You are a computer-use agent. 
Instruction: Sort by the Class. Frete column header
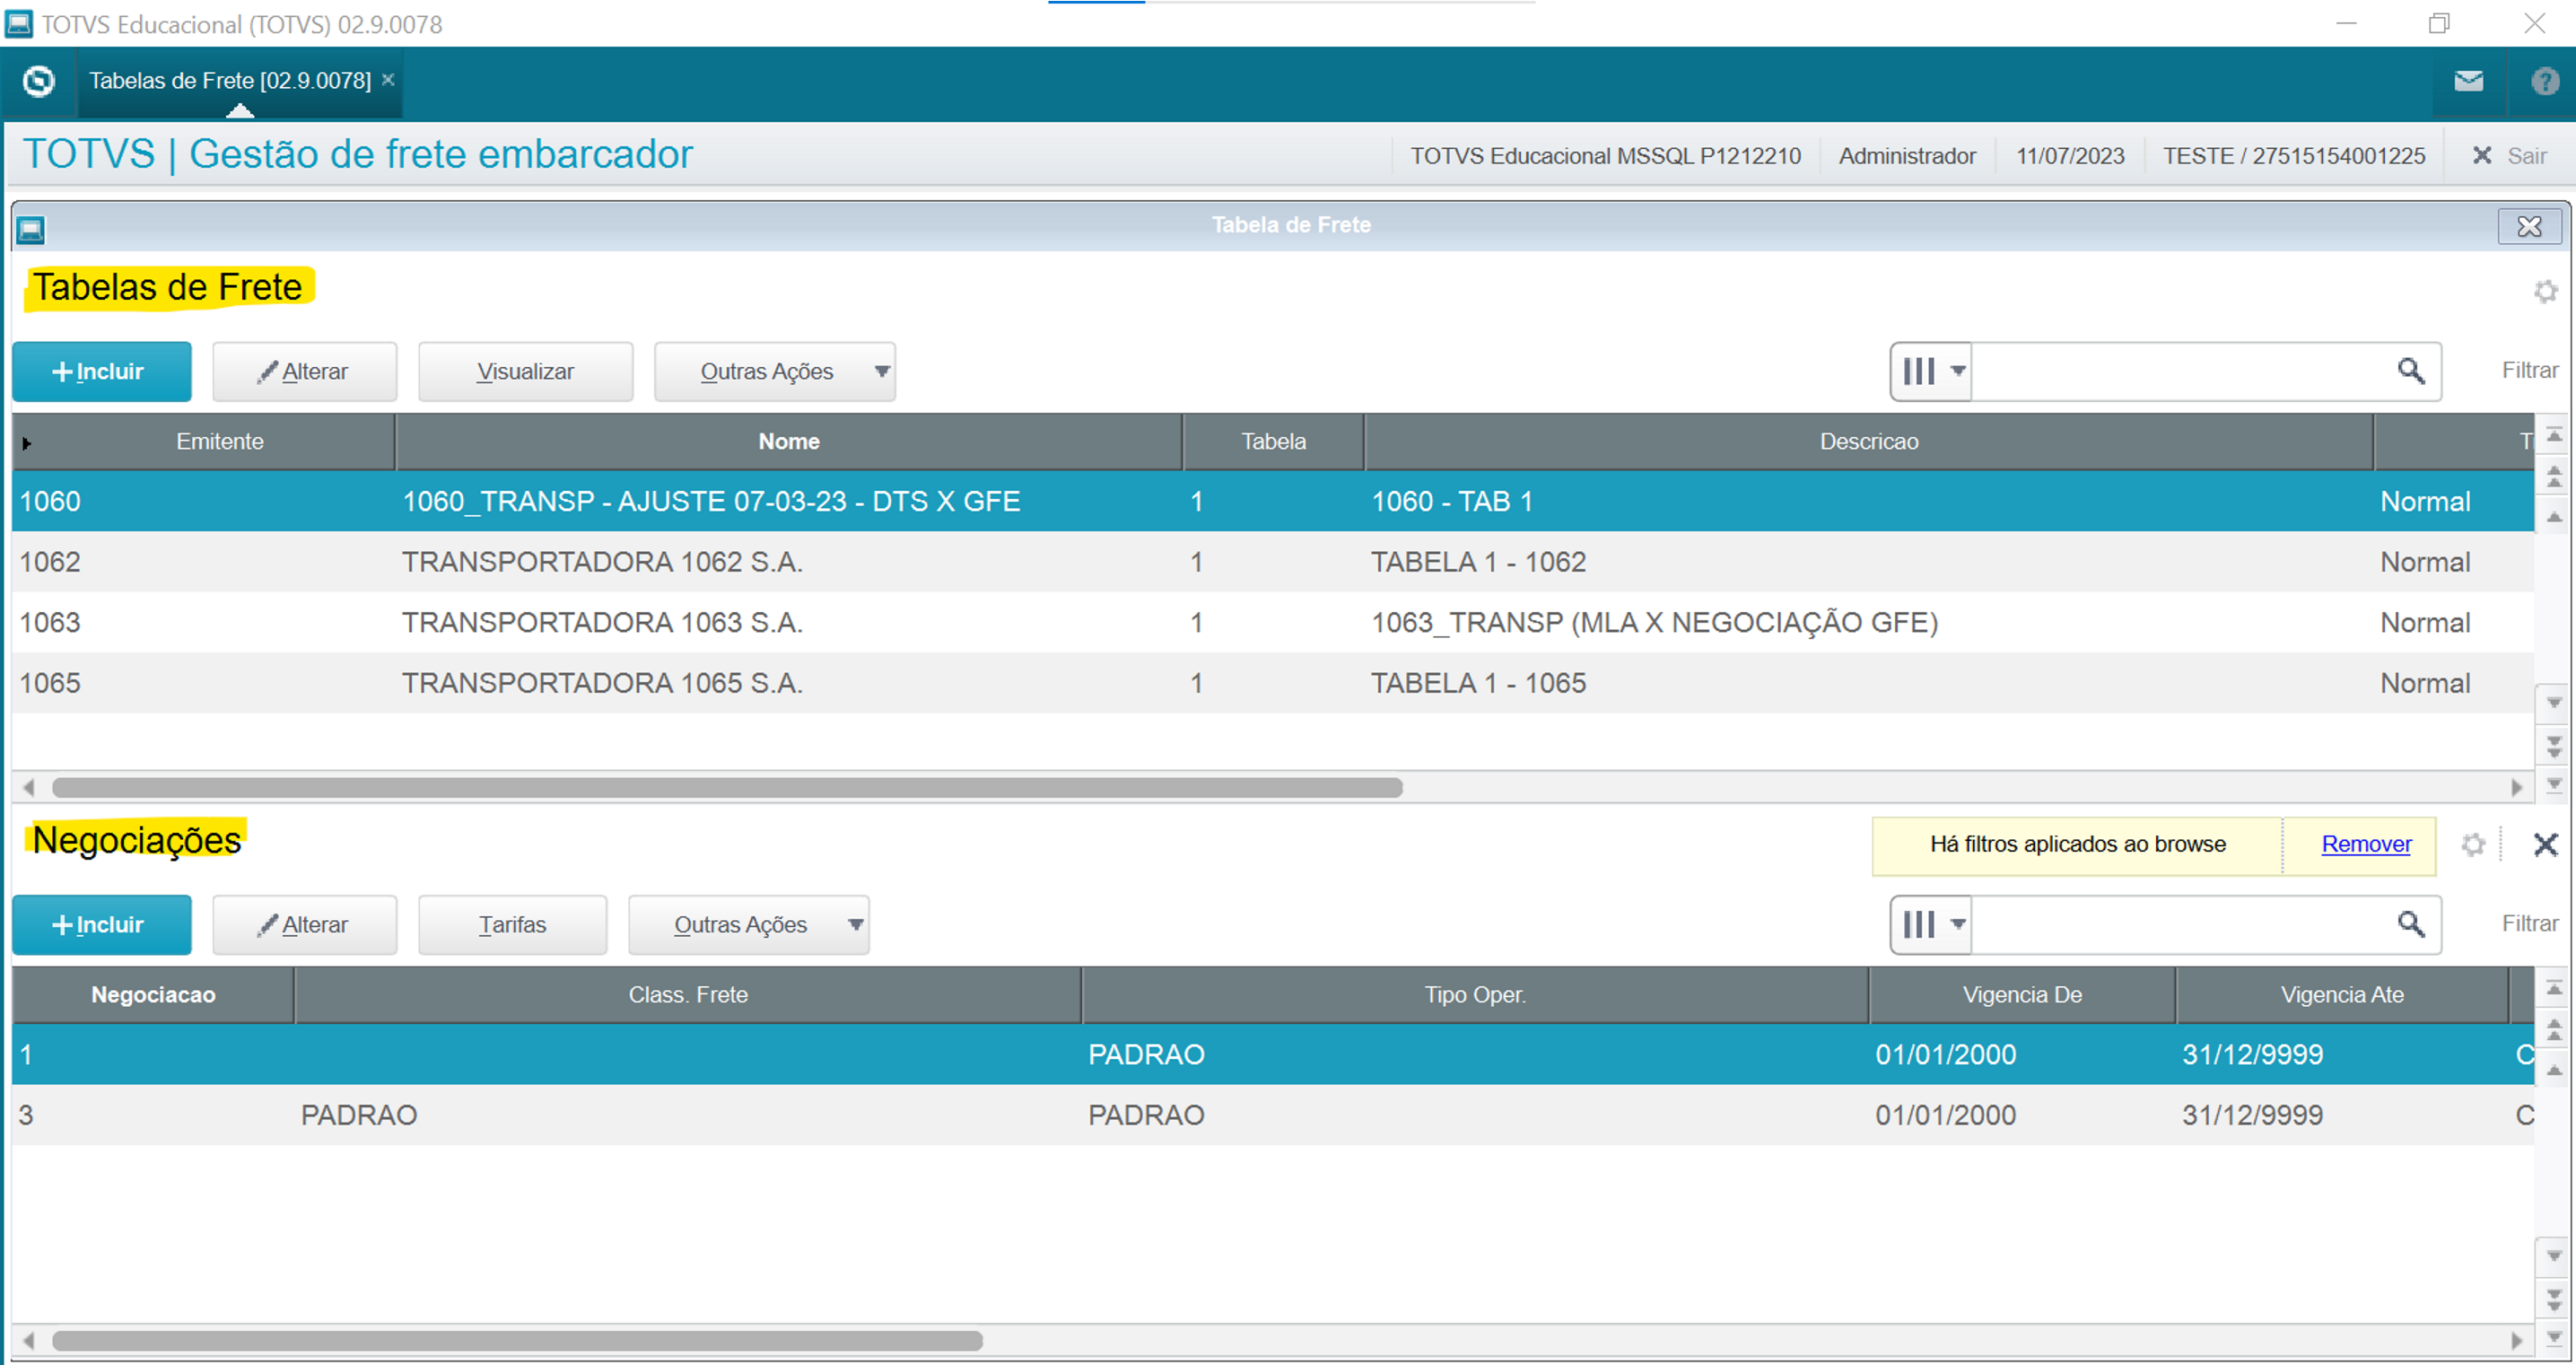pyautogui.click(x=688, y=996)
